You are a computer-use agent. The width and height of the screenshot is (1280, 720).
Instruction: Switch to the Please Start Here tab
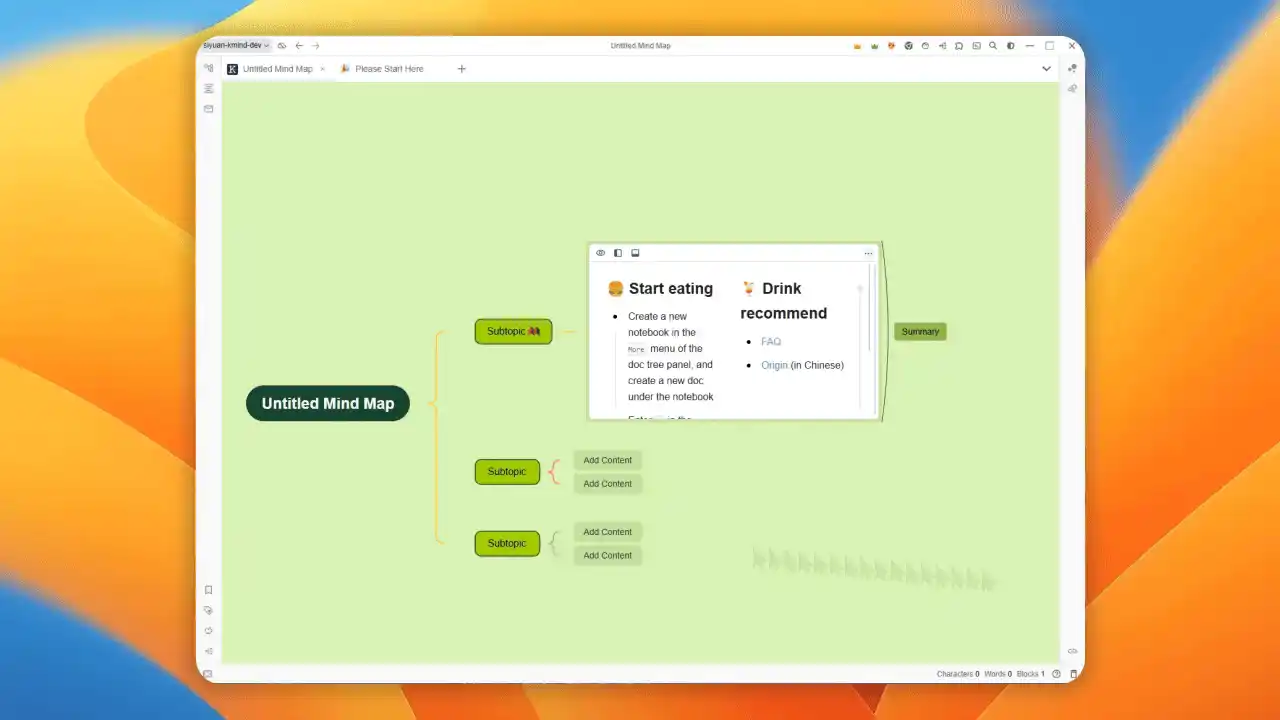click(382, 69)
